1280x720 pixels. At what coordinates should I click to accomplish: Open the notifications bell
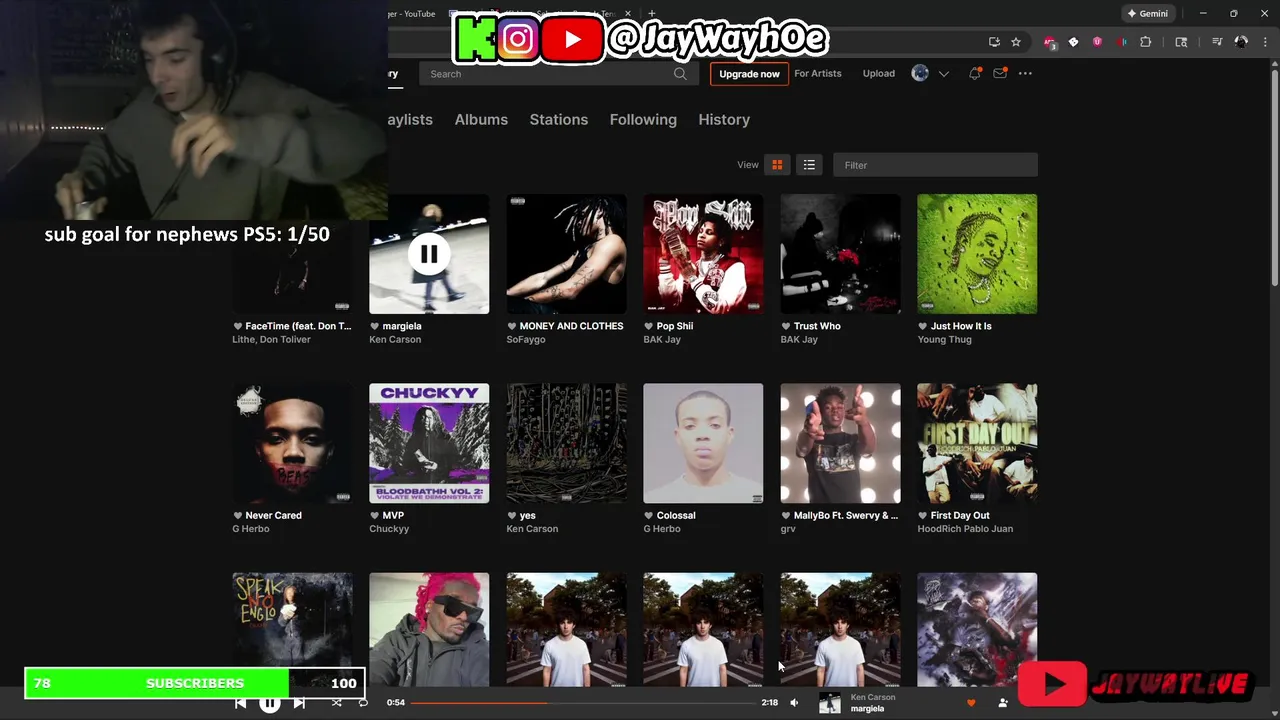[x=974, y=74]
